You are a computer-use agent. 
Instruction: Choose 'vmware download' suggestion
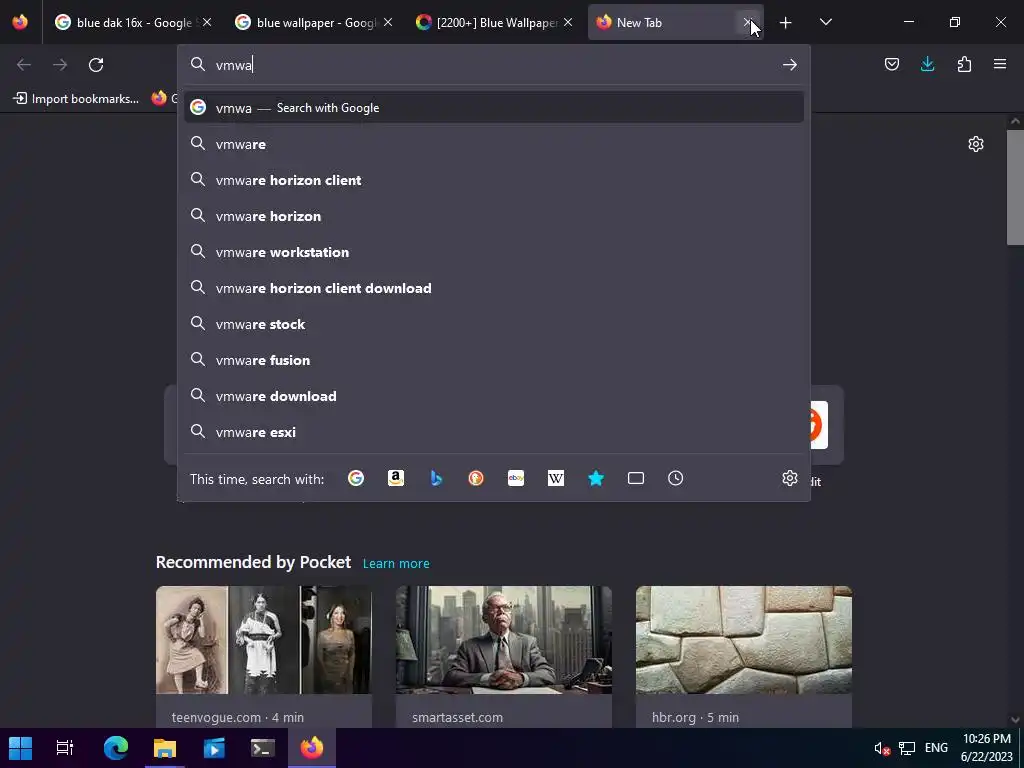[x=494, y=396]
